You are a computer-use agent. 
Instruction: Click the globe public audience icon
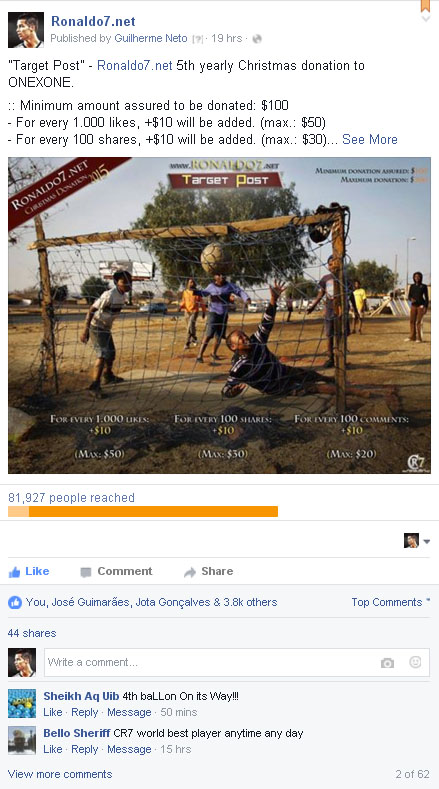(257, 39)
